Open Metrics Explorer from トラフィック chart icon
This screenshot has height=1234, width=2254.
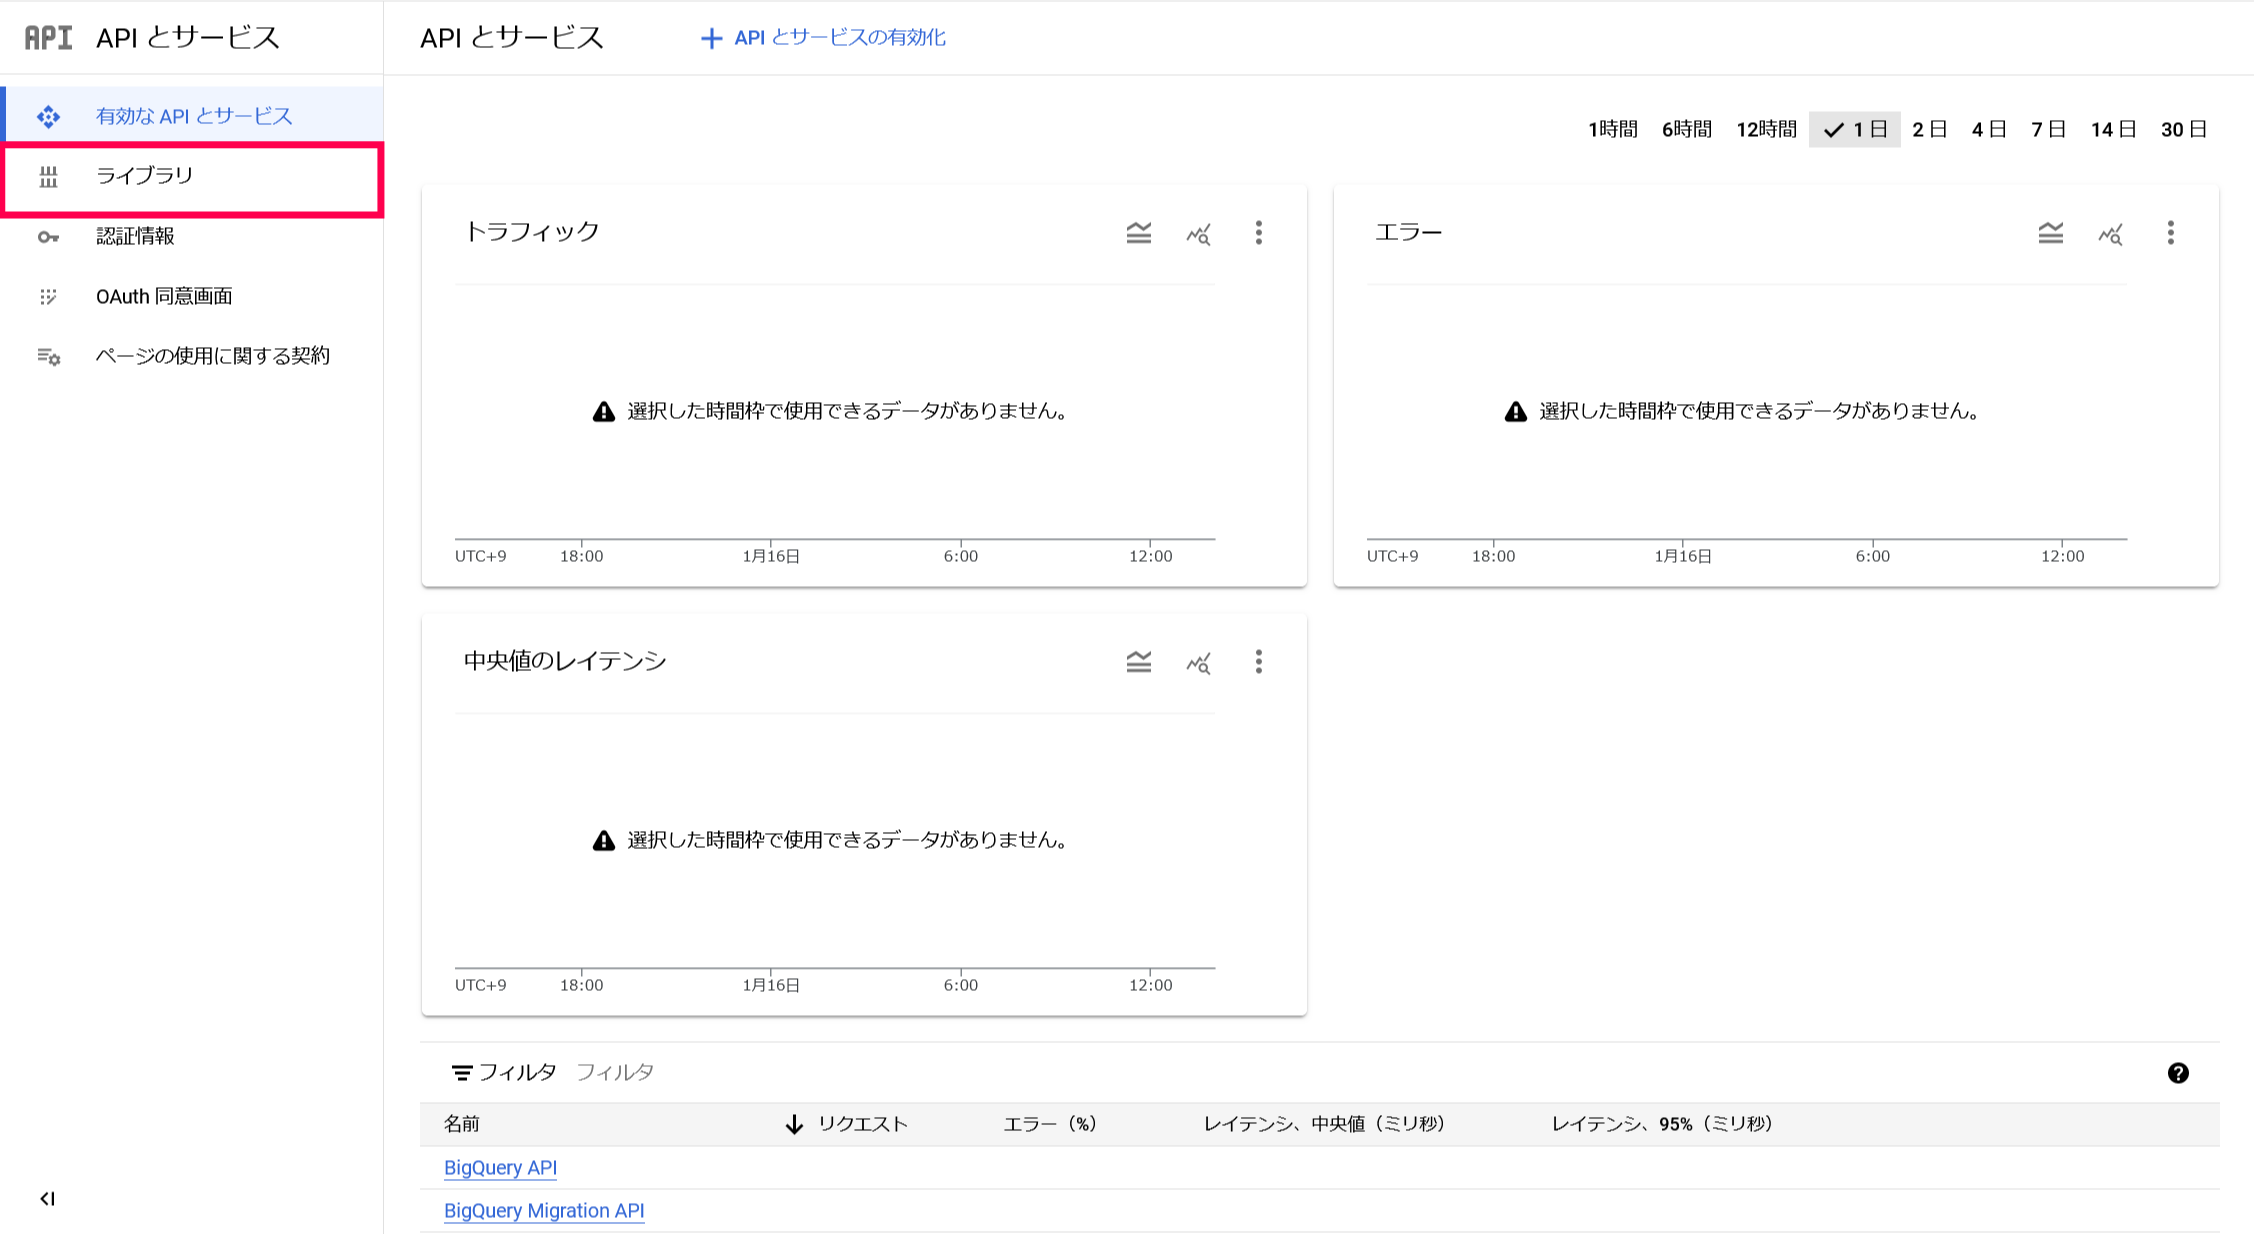point(1199,234)
